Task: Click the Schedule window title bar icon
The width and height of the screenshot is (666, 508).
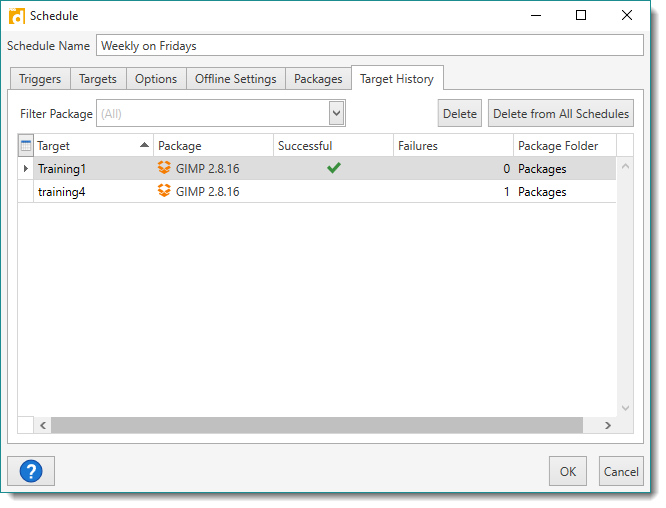Action: coord(16,16)
